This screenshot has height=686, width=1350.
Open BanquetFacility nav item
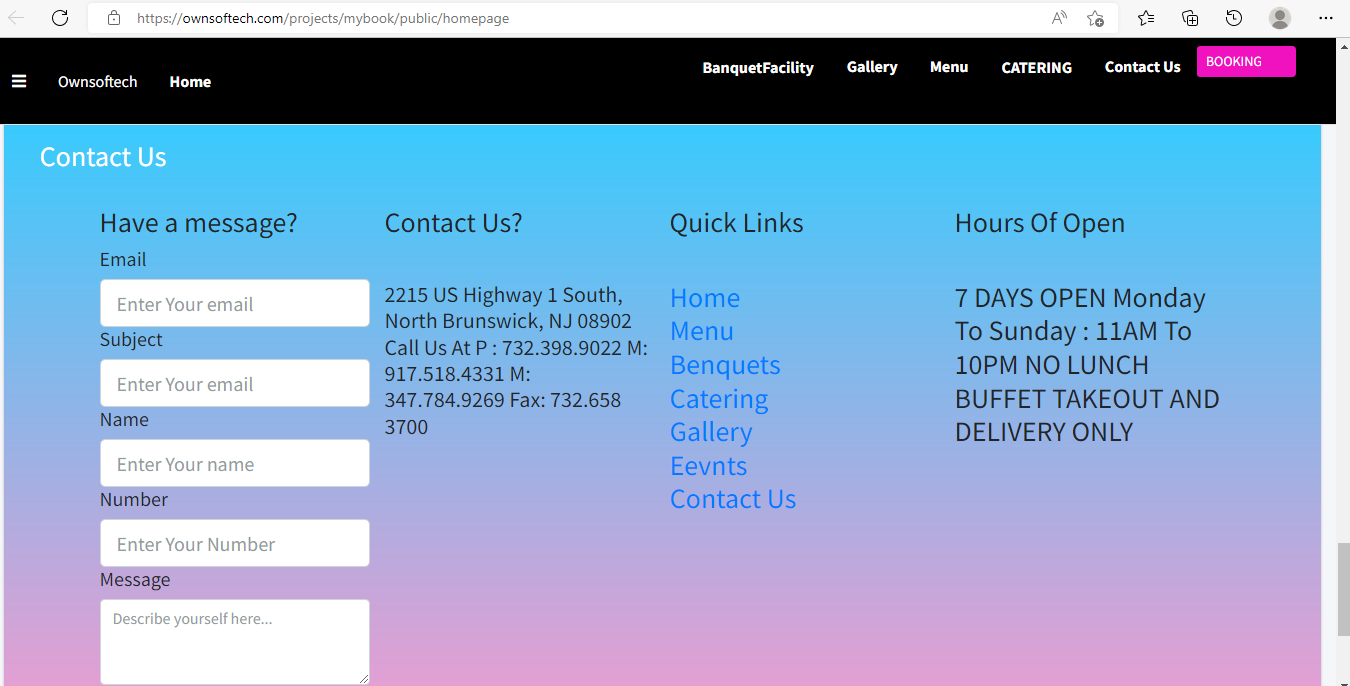tap(757, 68)
